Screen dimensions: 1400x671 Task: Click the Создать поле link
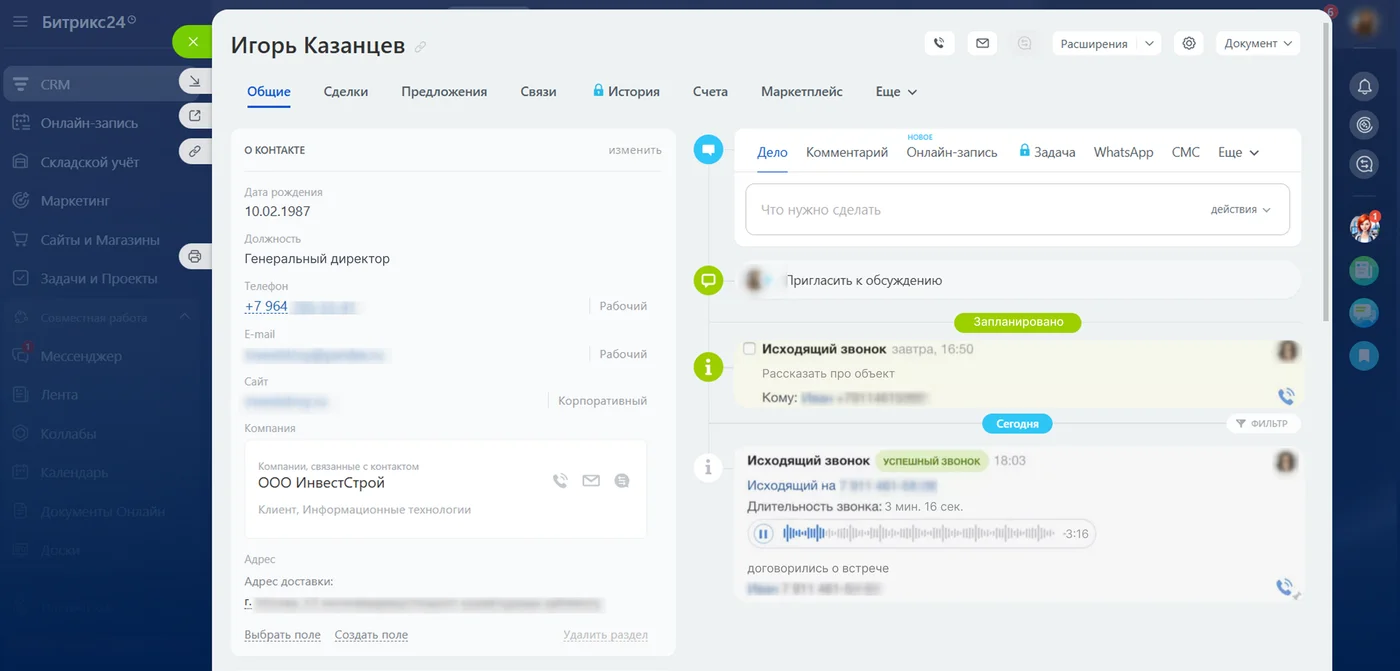[x=371, y=635]
